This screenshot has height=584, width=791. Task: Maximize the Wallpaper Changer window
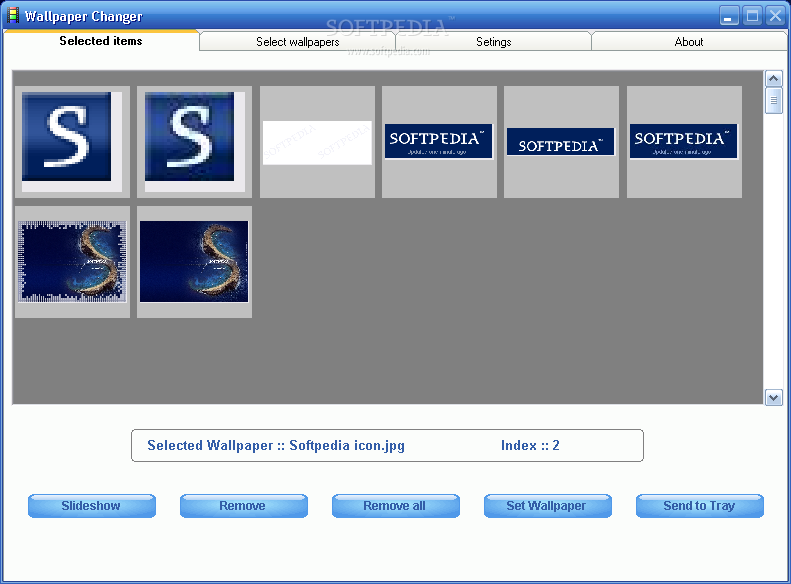752,16
